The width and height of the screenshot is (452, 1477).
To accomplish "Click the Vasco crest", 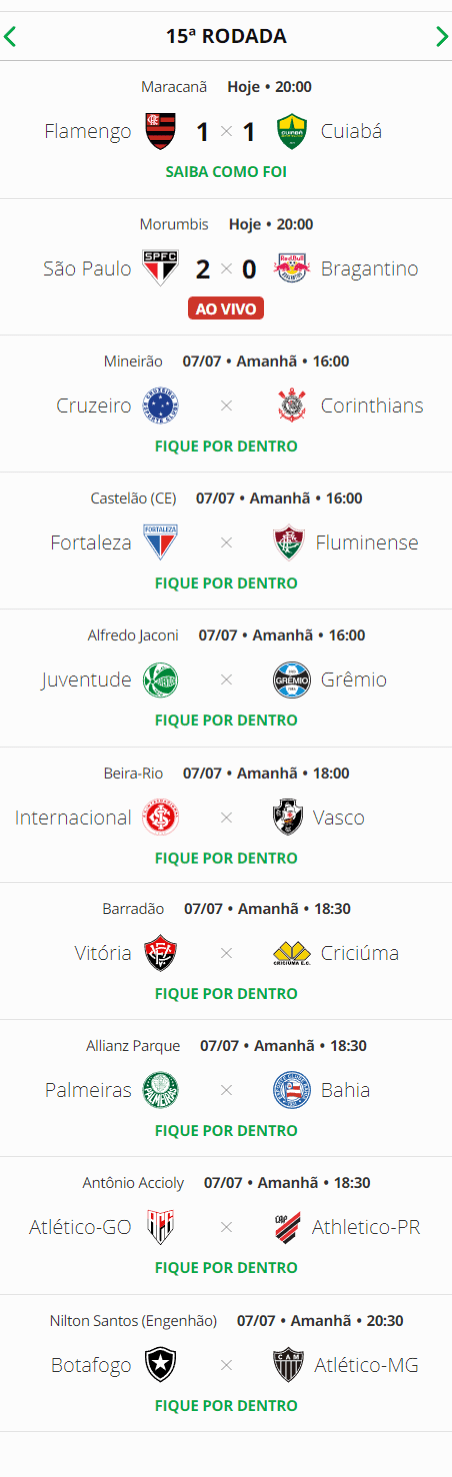I will pyautogui.click(x=289, y=817).
